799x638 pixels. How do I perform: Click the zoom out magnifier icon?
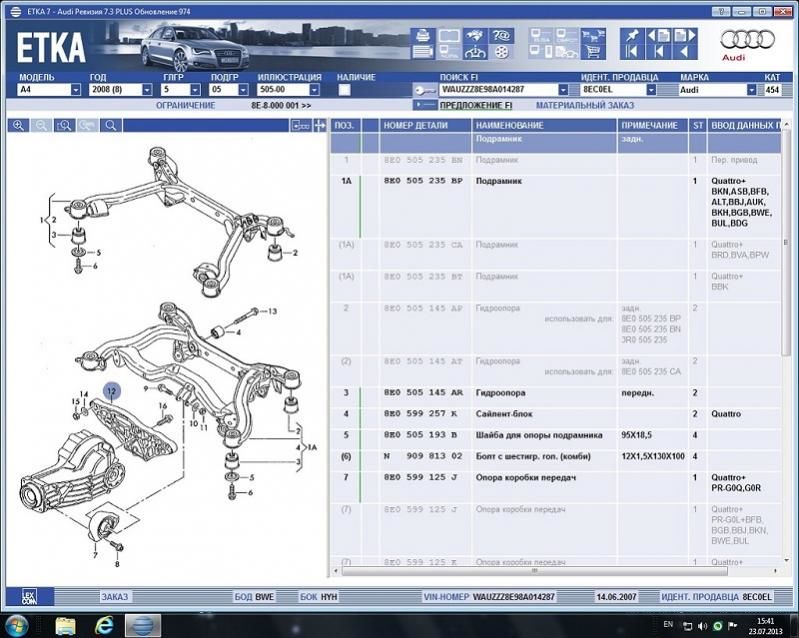pos(42,126)
